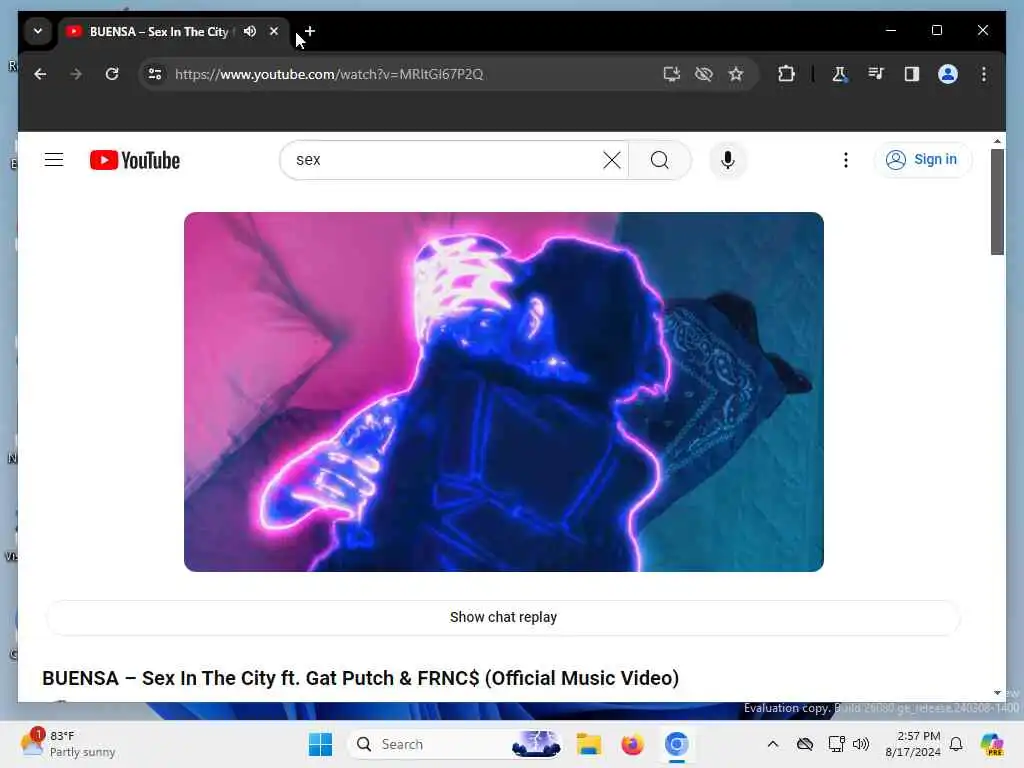1024x768 pixels.
Task: Open the tab search dropdown arrow
Action: click(38, 31)
